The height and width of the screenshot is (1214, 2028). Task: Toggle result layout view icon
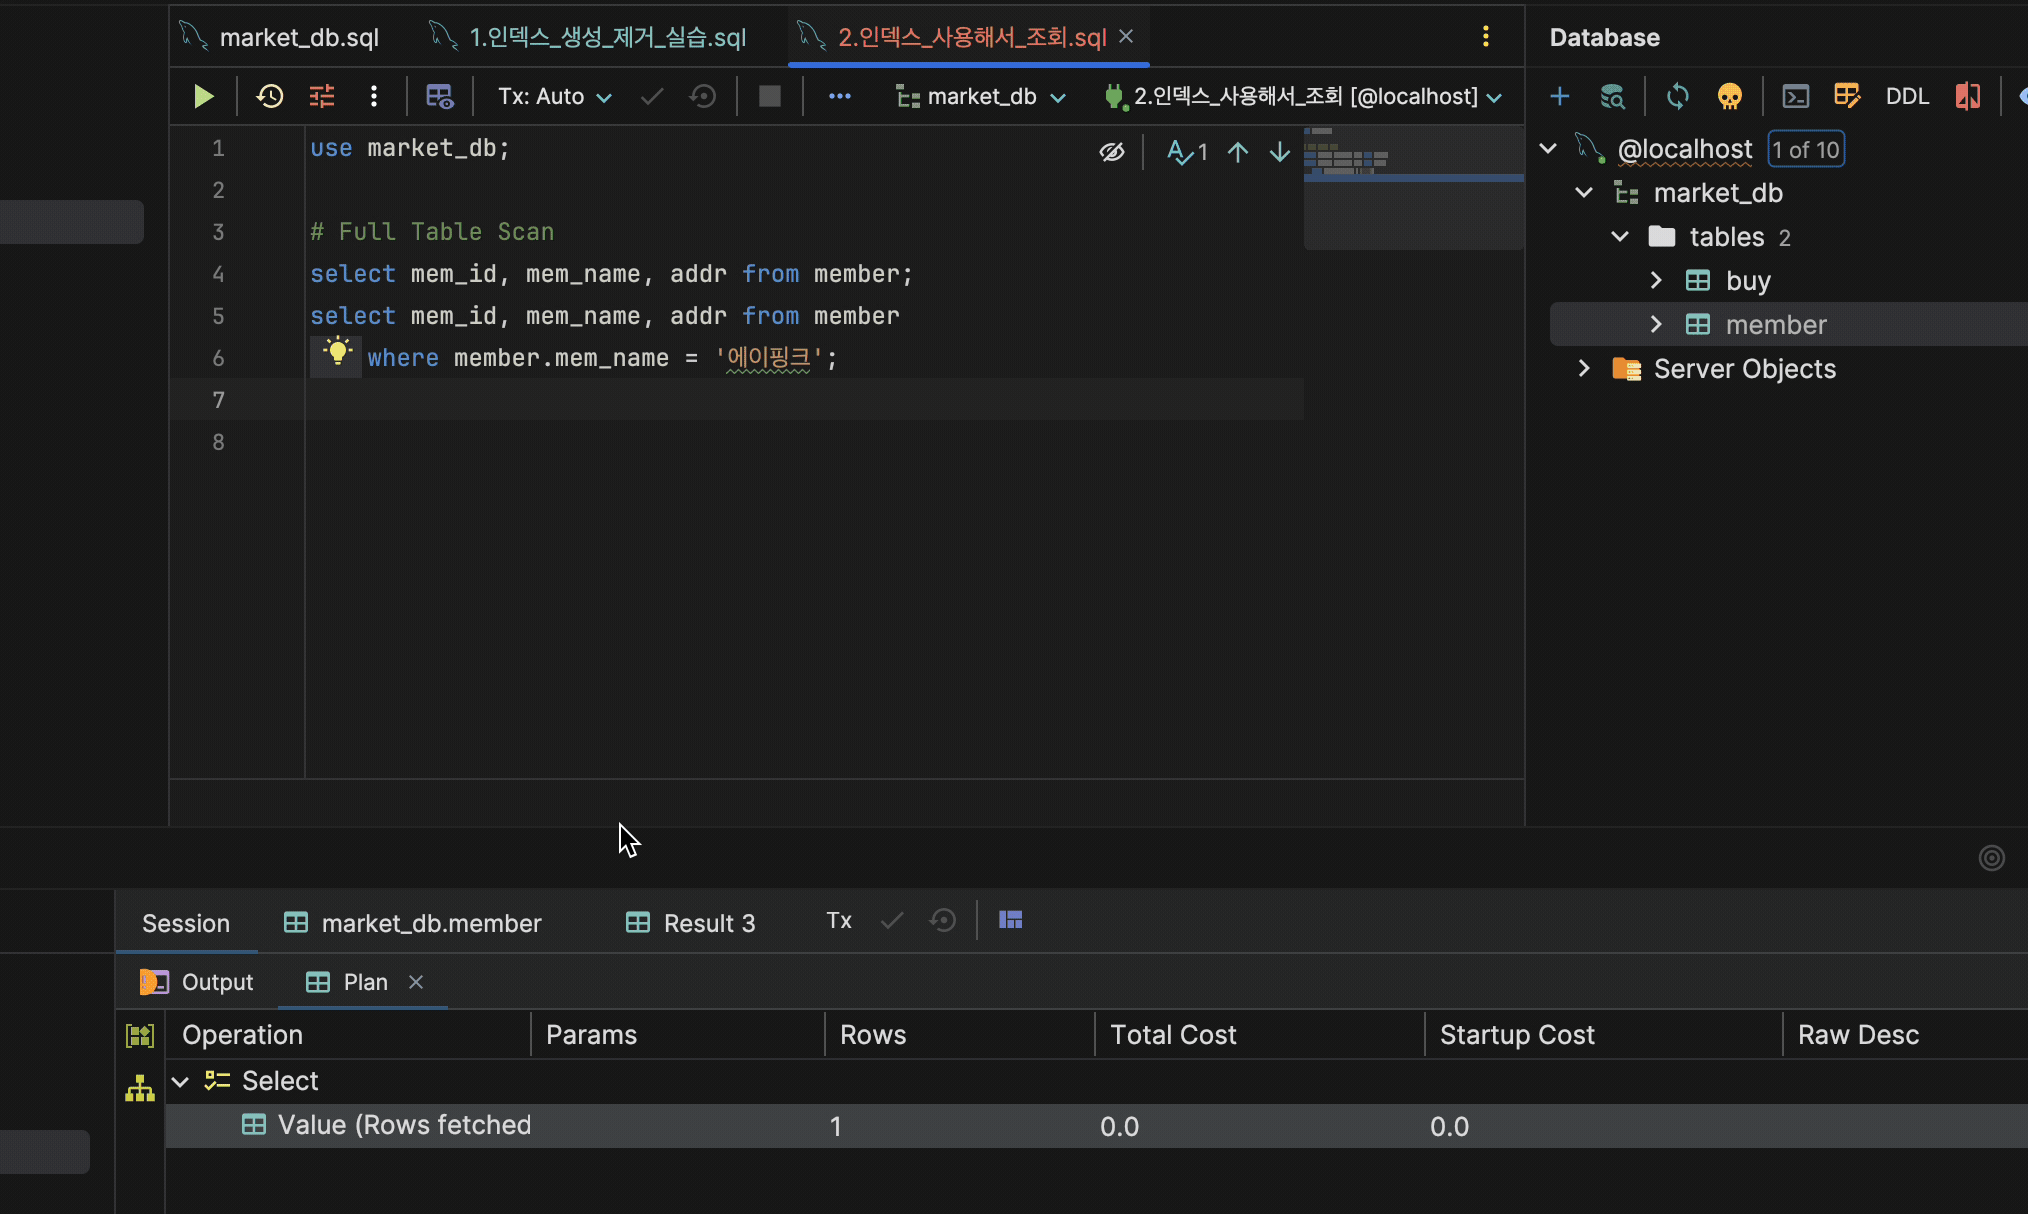click(1010, 920)
